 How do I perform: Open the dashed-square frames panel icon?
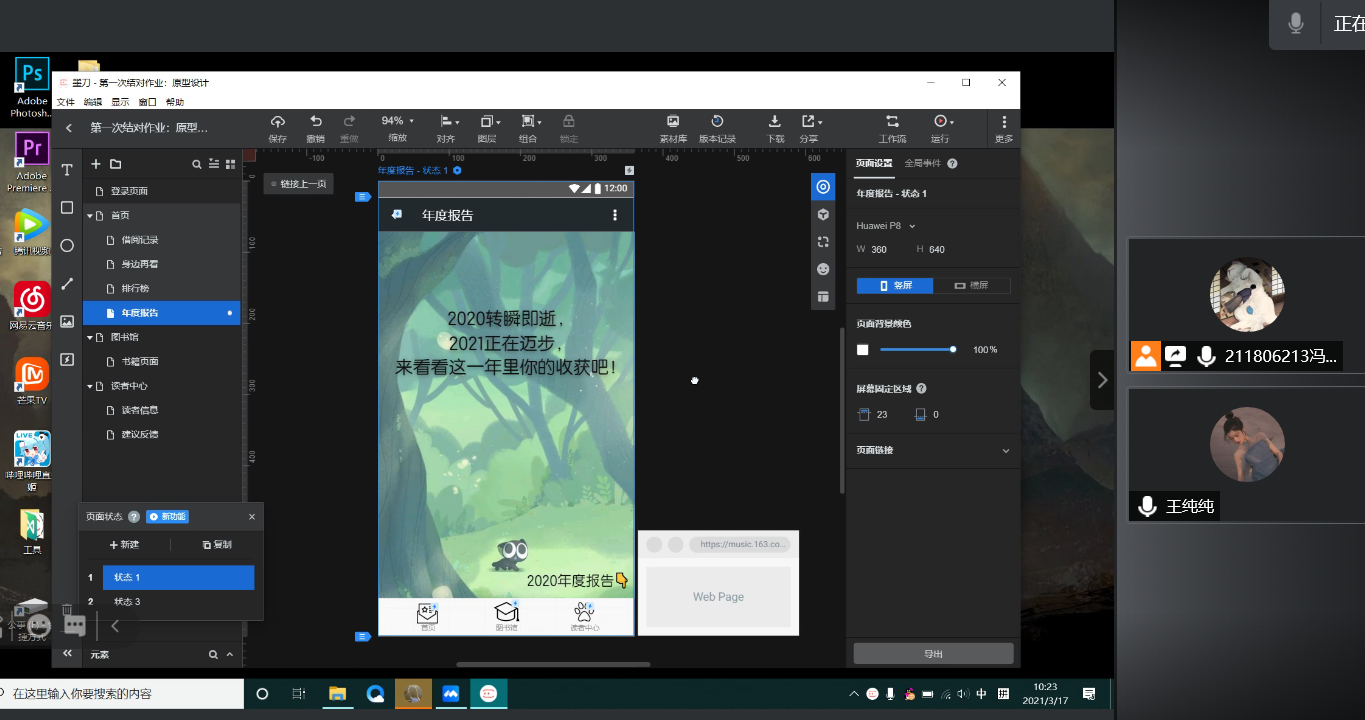pyautogui.click(x=823, y=241)
